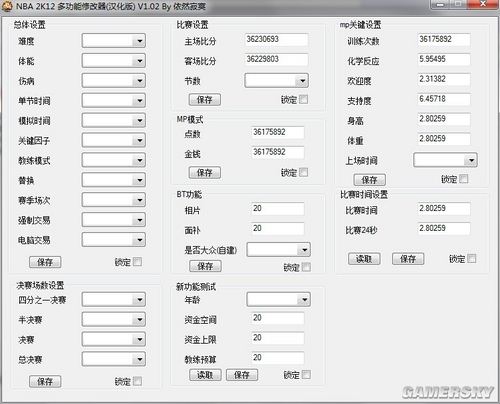Open the 四分之一决赛 dropdown

pyautogui.click(x=114, y=300)
